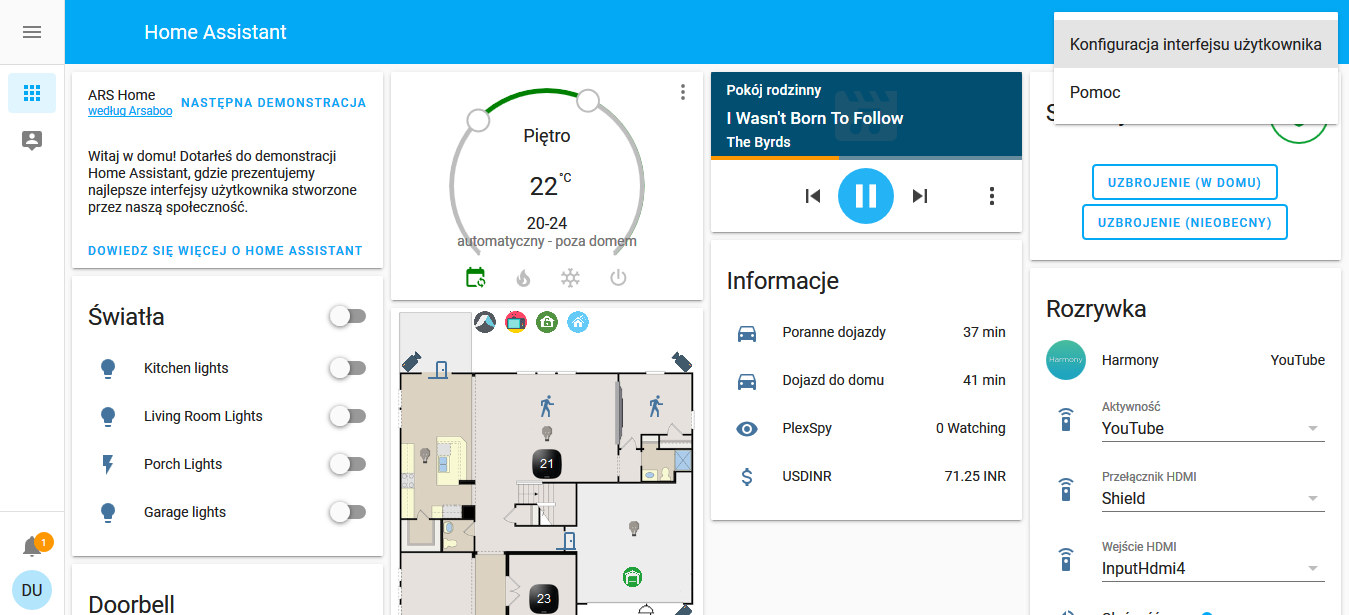Skip to the next track
This screenshot has height=615, width=1349.
point(920,196)
